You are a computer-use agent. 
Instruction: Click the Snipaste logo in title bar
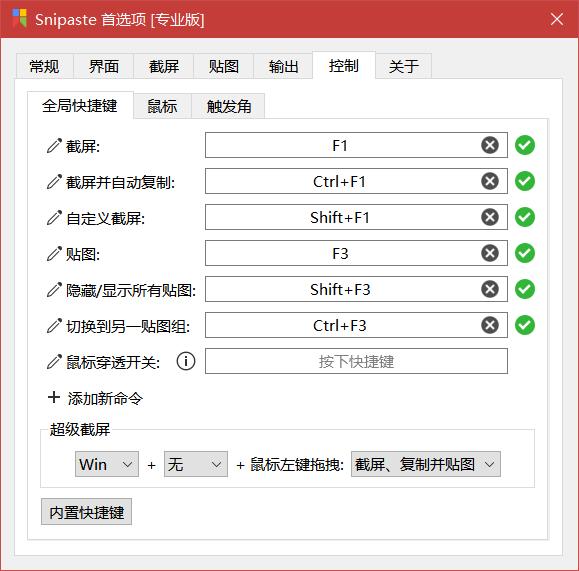(19, 18)
